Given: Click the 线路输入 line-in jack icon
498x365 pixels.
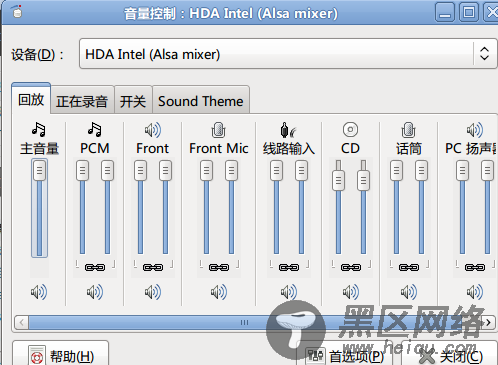Looking at the screenshot, I should (288, 130).
